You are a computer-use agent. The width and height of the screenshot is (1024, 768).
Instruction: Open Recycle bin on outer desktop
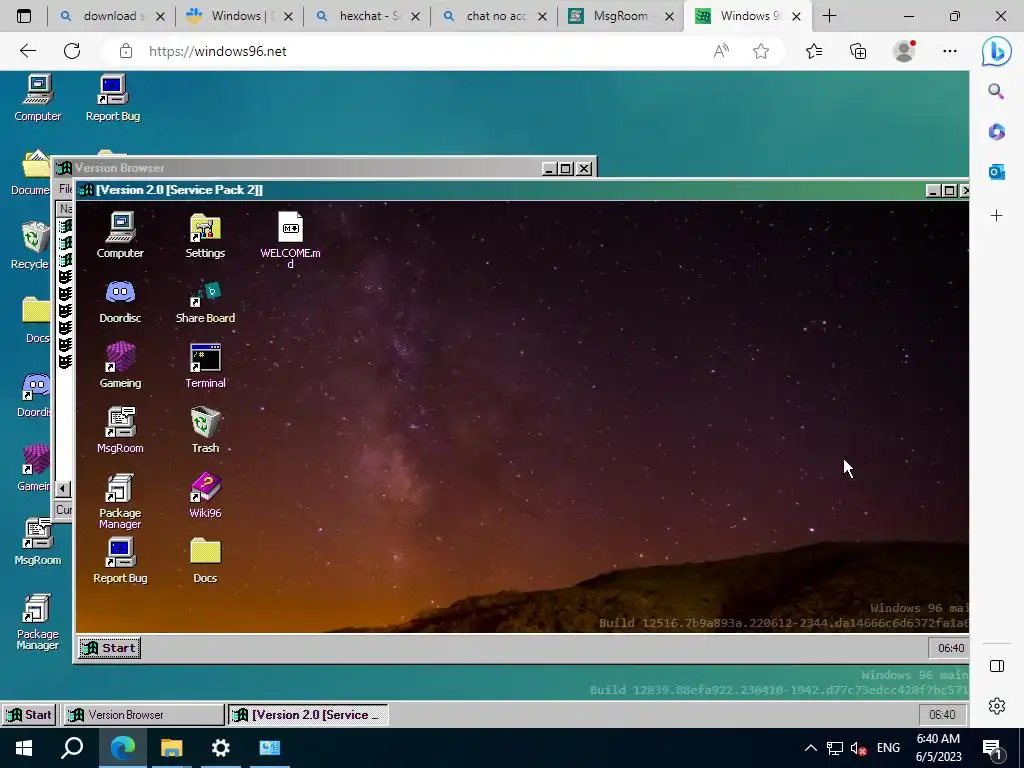click(x=30, y=246)
